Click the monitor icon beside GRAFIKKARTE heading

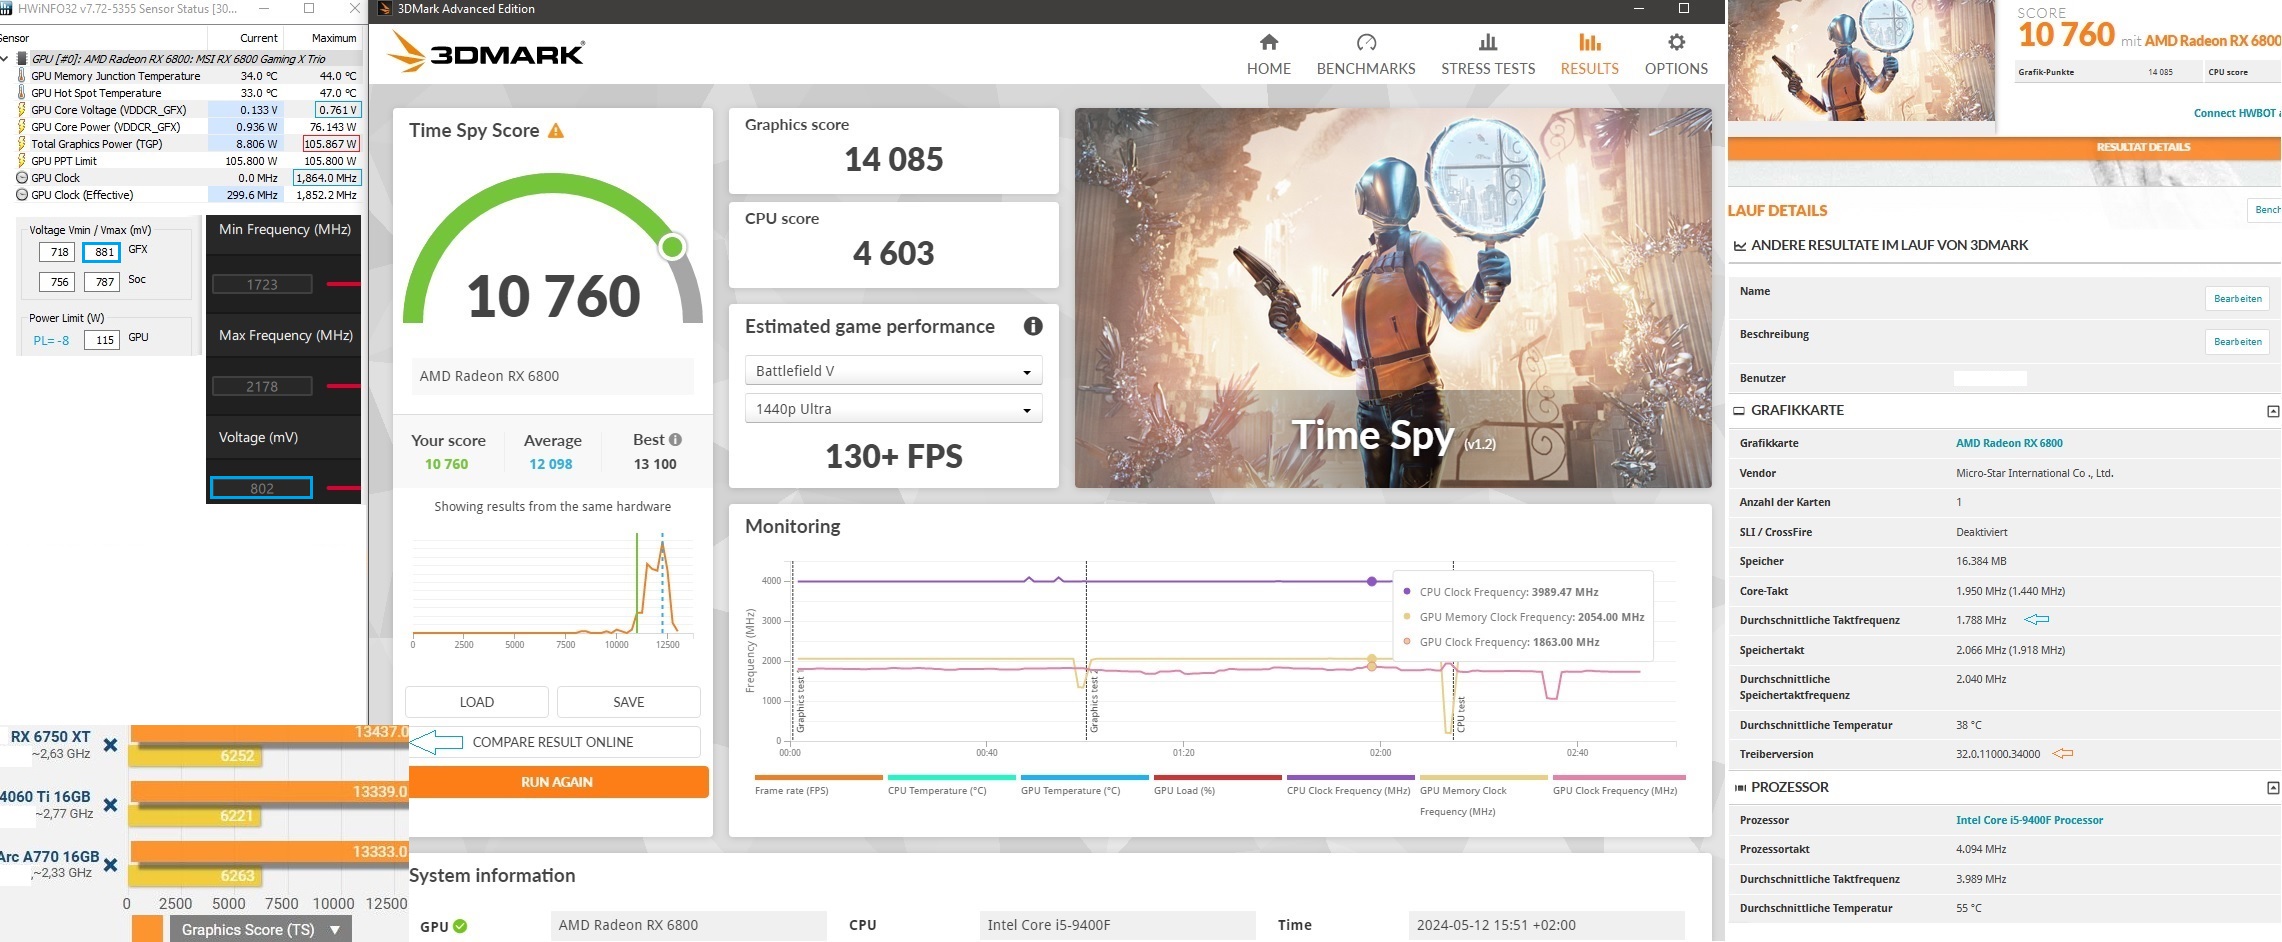(x=1739, y=411)
